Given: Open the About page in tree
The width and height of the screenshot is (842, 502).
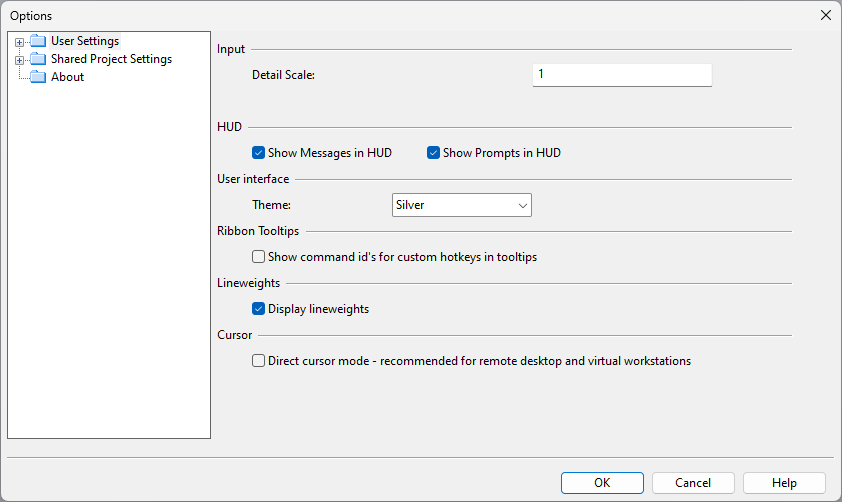Looking at the screenshot, I should (x=67, y=77).
